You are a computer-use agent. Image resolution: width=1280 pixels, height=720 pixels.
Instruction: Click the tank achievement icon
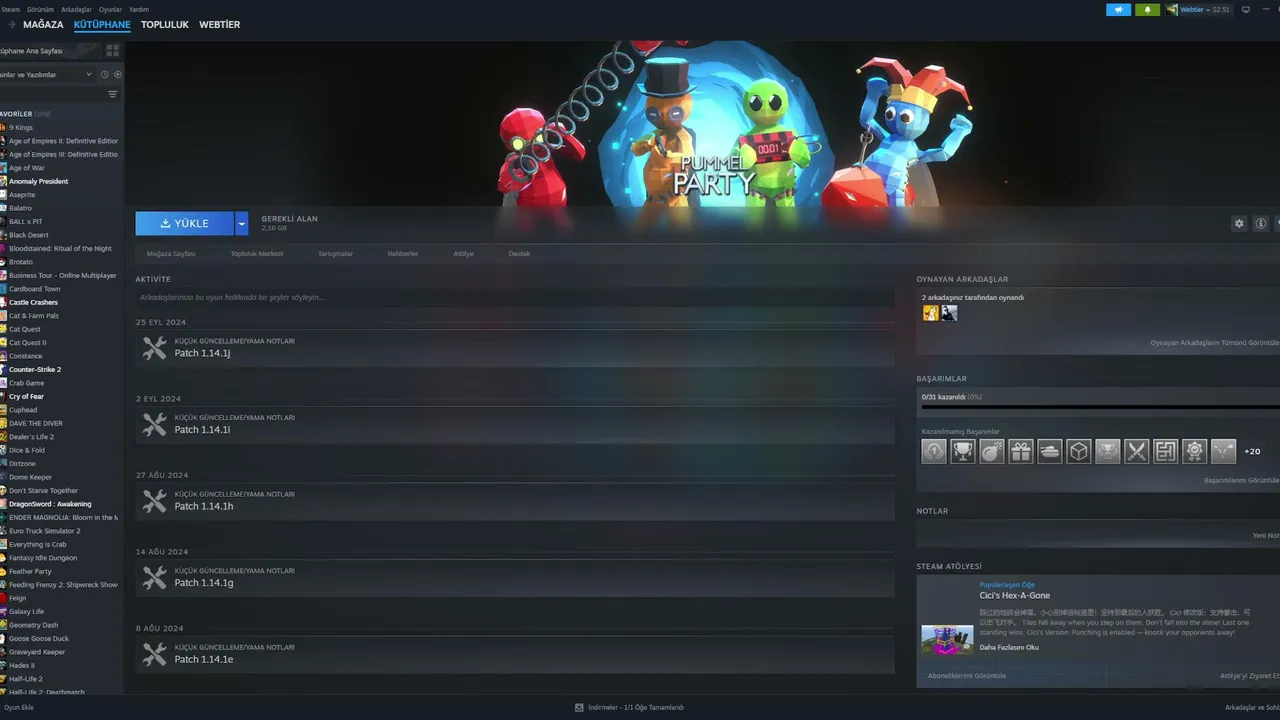point(1049,452)
